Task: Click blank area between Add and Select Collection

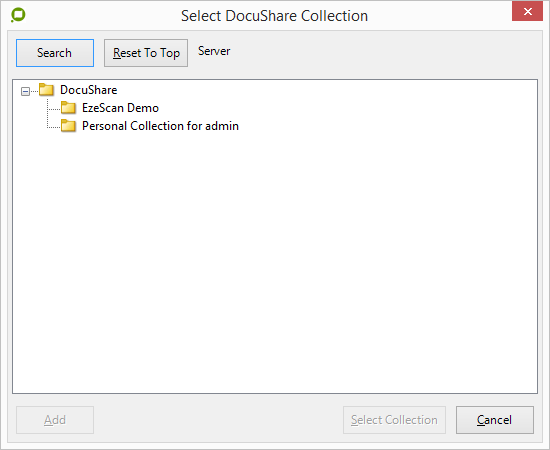Action: coord(217,420)
